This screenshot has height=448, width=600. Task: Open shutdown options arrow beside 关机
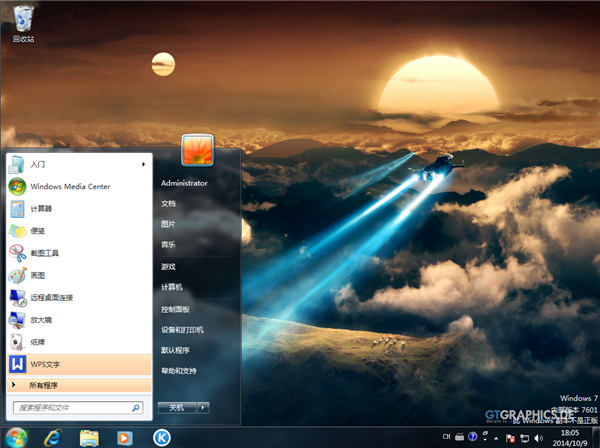pyautogui.click(x=203, y=407)
